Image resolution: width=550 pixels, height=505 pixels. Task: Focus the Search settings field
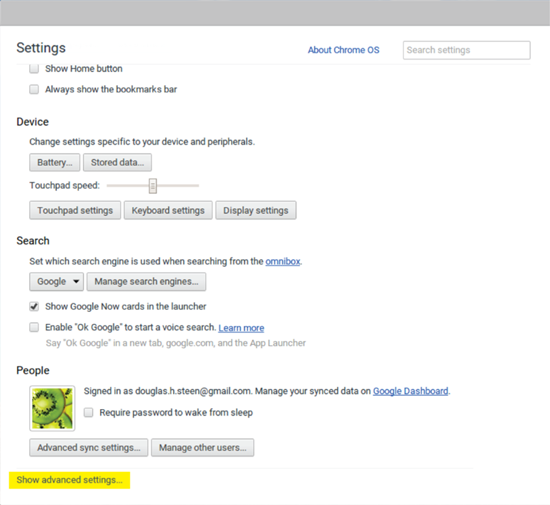467,50
